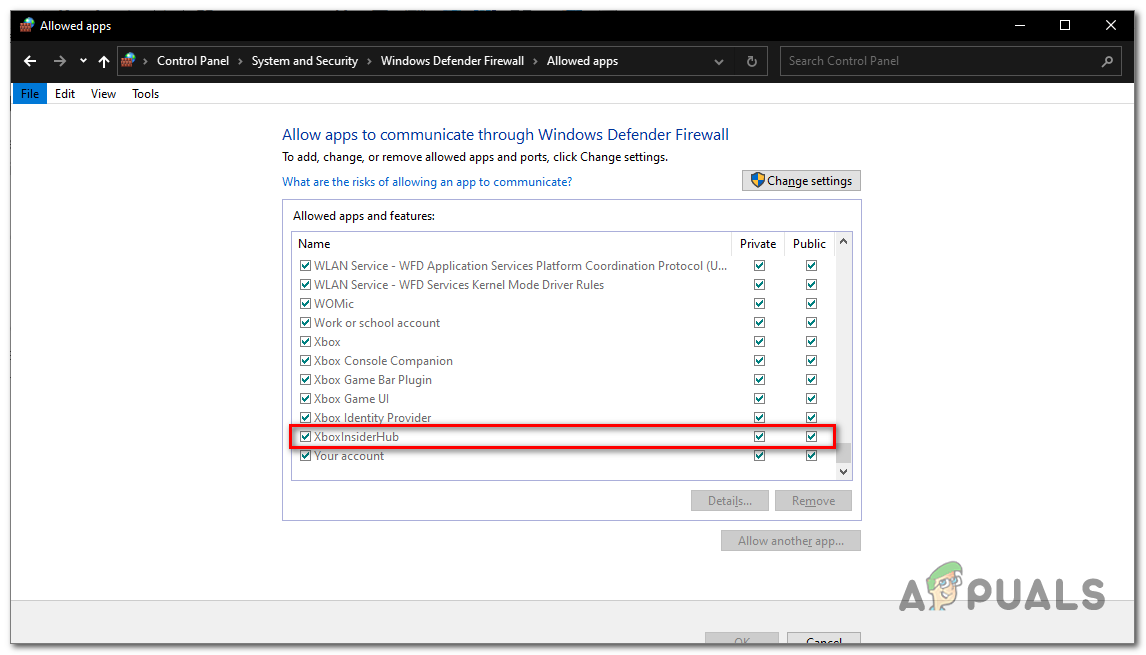Click the Control Panel icon in address bar
The width and height of the screenshot is (1146, 655).
(129, 61)
